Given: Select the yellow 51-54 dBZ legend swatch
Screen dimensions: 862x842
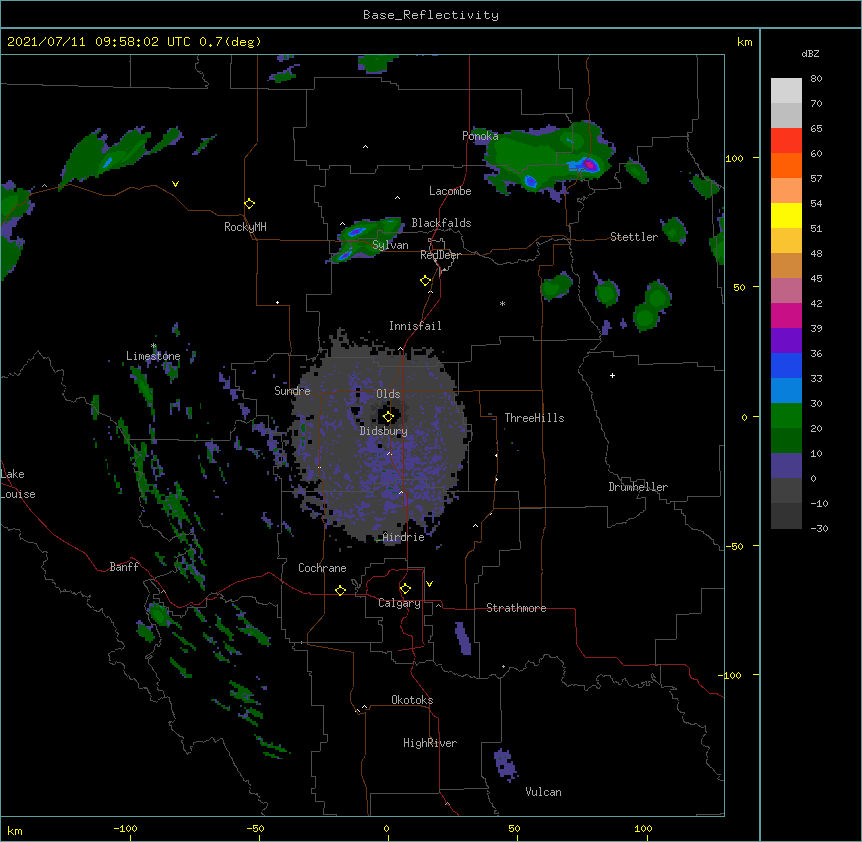Looking at the screenshot, I should point(786,215).
